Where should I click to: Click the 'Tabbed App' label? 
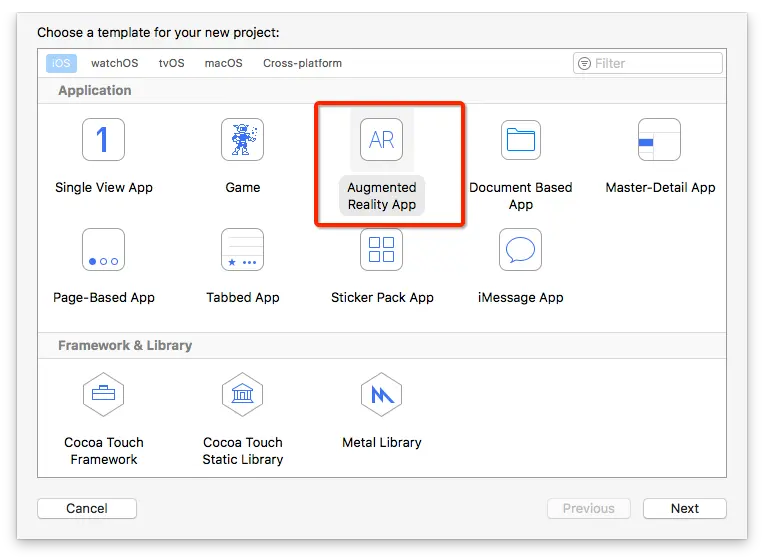[243, 298]
